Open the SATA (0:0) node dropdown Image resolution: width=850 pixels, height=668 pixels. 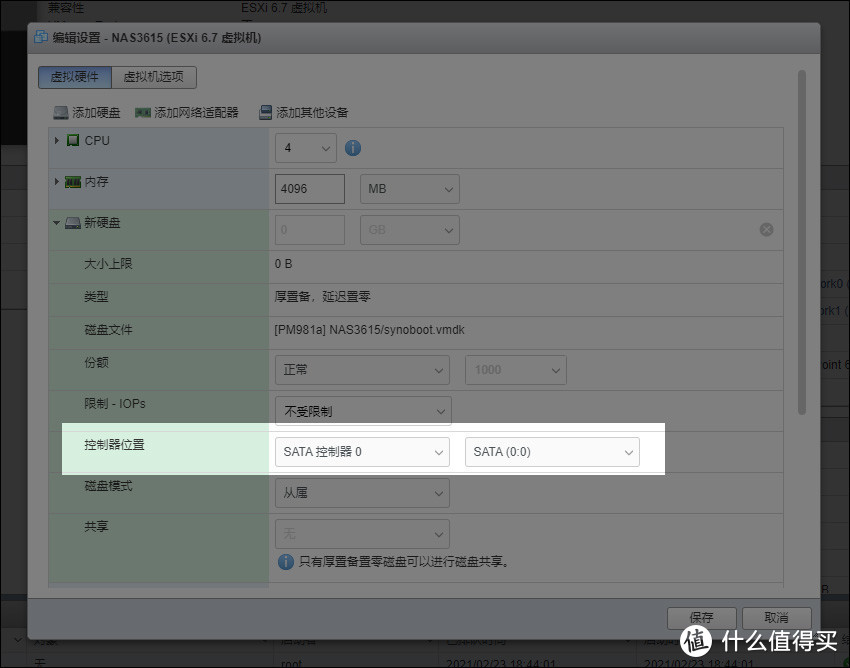(552, 452)
